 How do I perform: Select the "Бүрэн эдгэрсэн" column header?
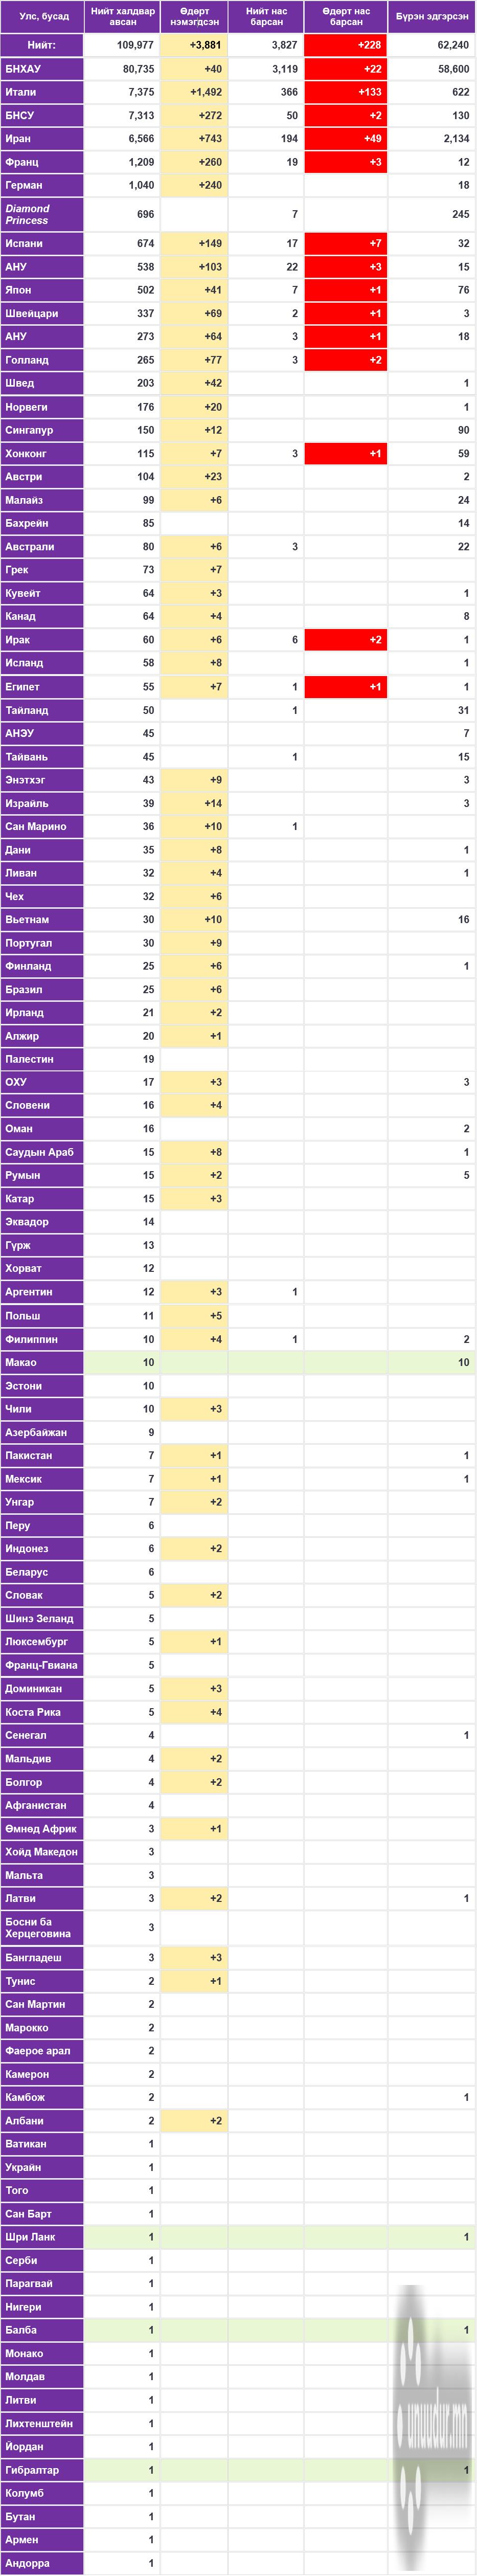432,17
